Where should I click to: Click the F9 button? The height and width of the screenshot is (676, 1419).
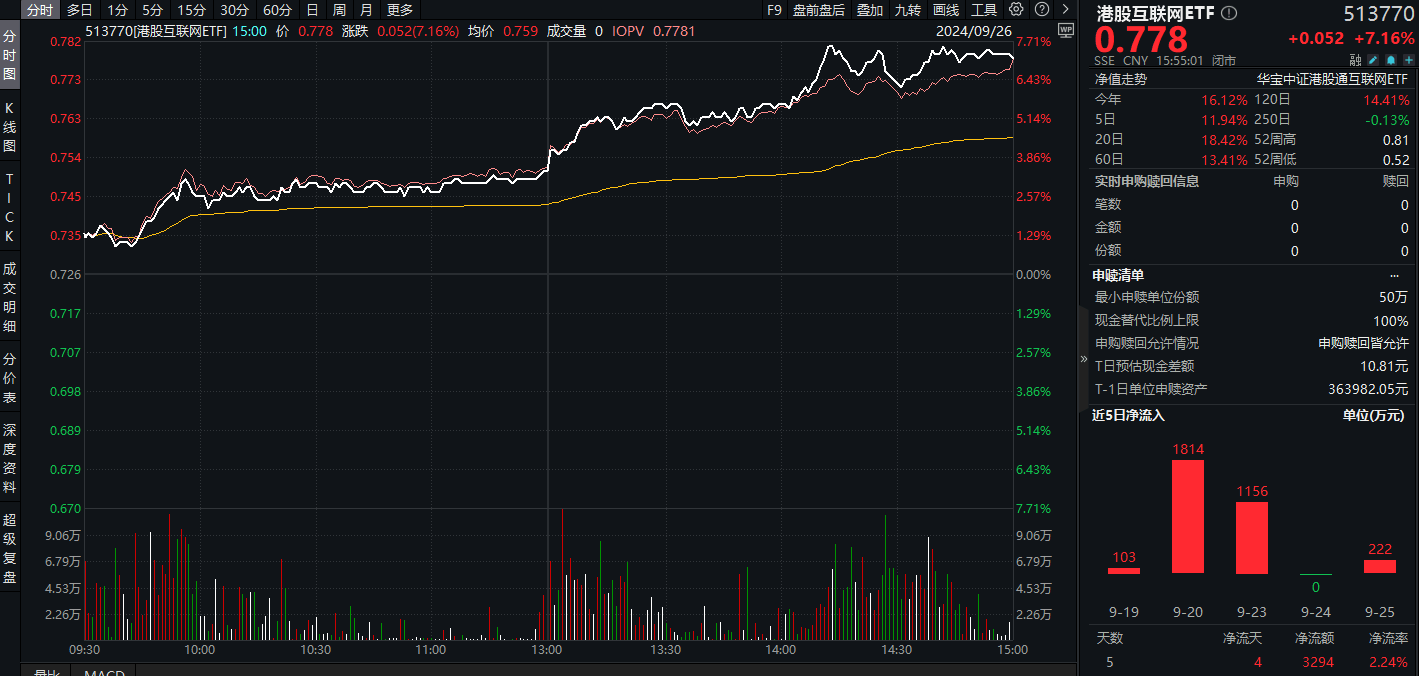(774, 10)
